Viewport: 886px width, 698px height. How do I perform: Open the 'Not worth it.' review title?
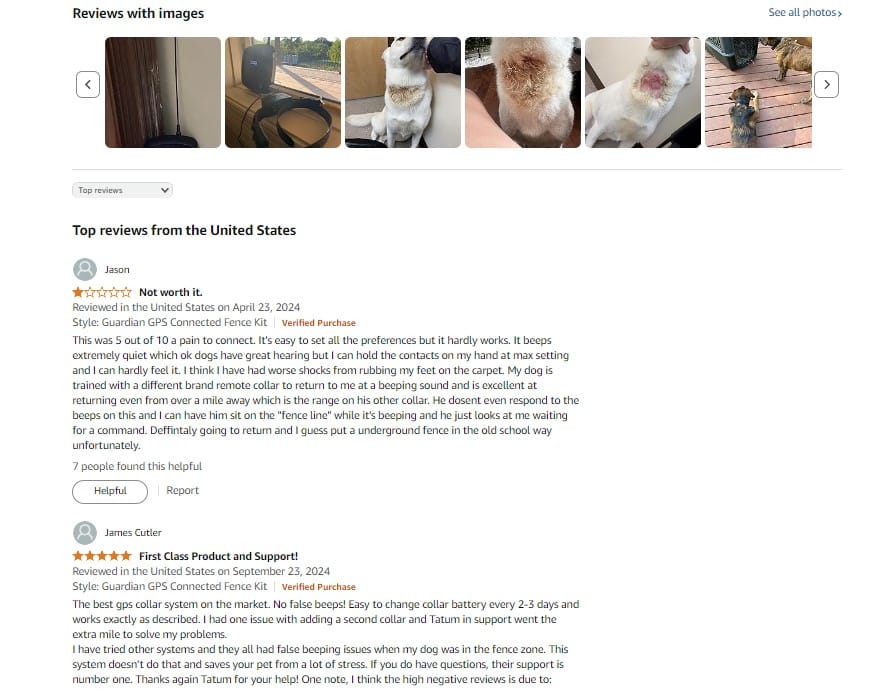(171, 292)
